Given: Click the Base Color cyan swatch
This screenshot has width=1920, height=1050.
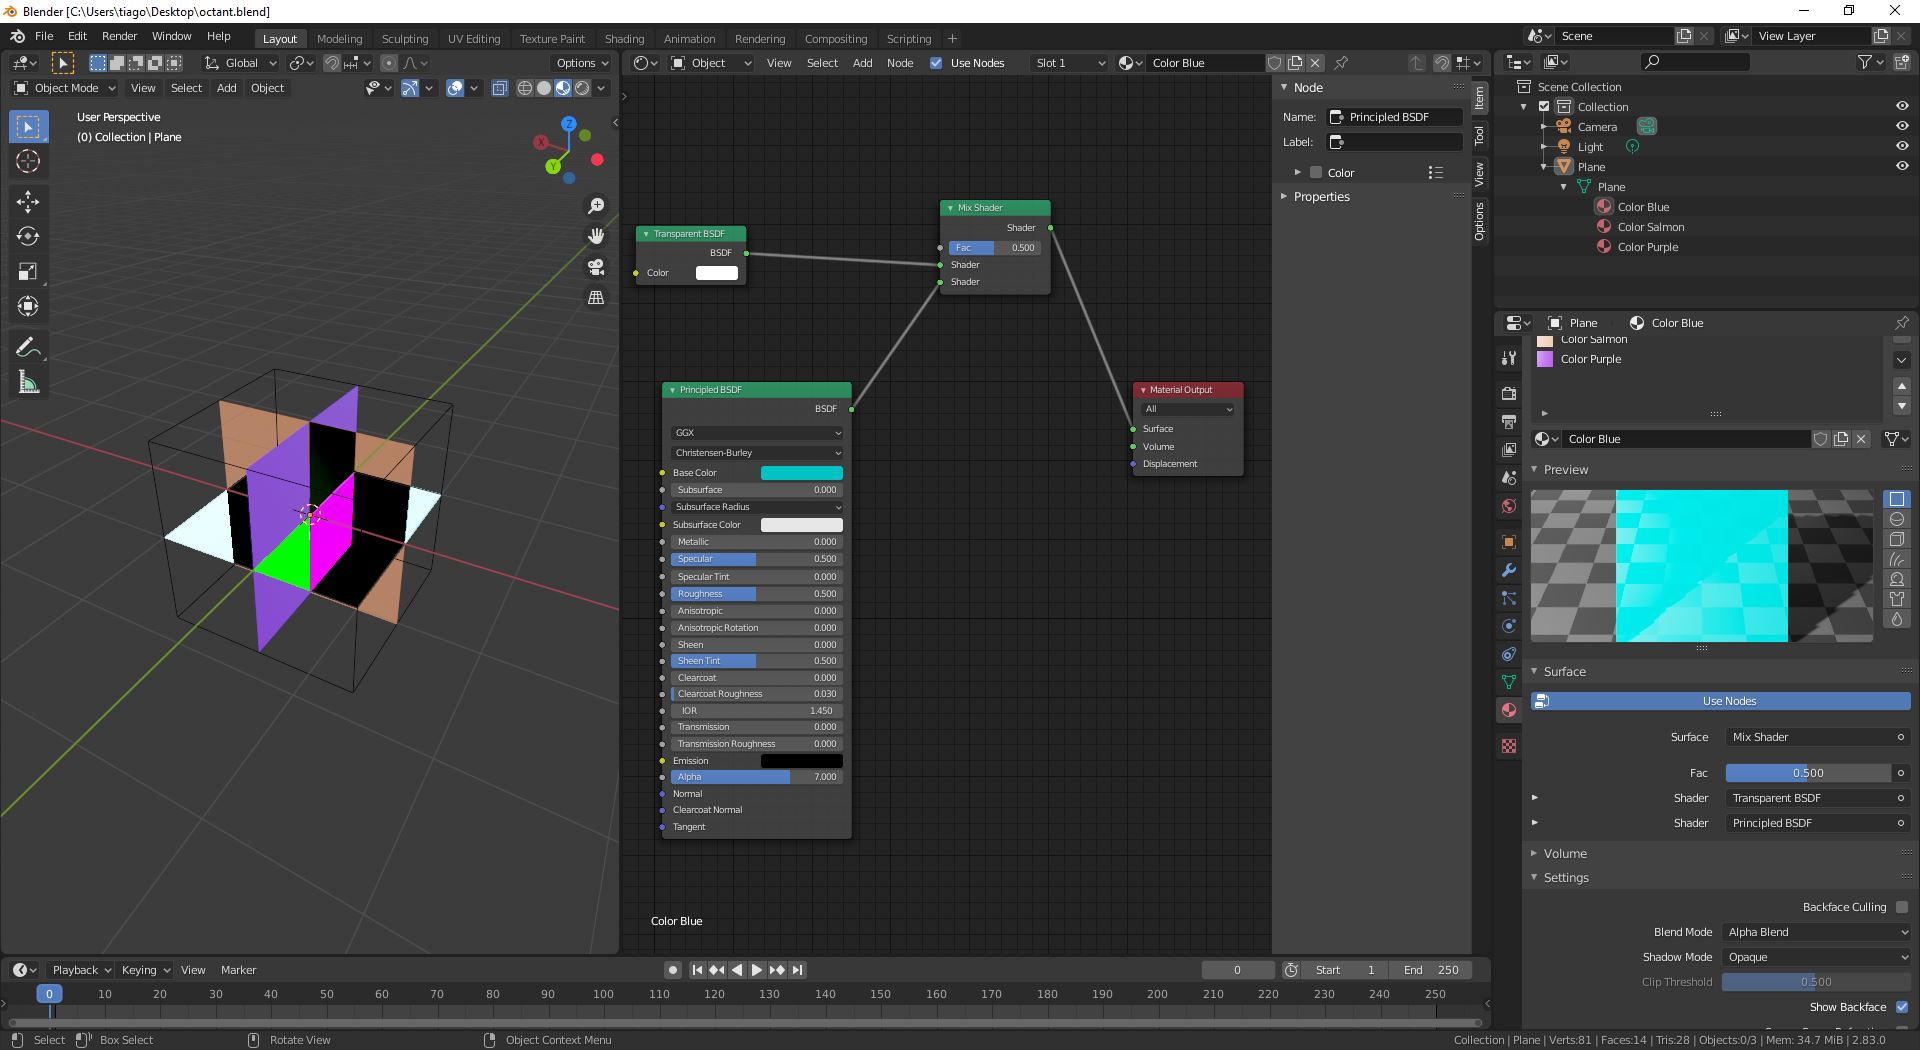Looking at the screenshot, I should pos(802,473).
